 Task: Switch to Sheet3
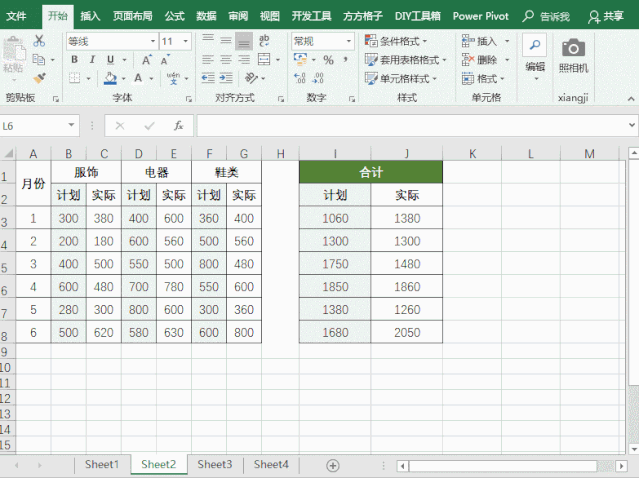pos(214,465)
